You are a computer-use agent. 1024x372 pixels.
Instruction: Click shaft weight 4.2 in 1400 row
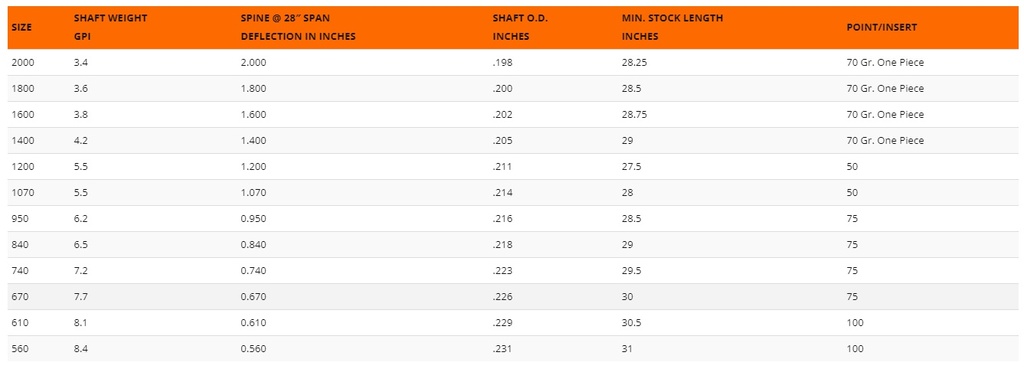82,140
